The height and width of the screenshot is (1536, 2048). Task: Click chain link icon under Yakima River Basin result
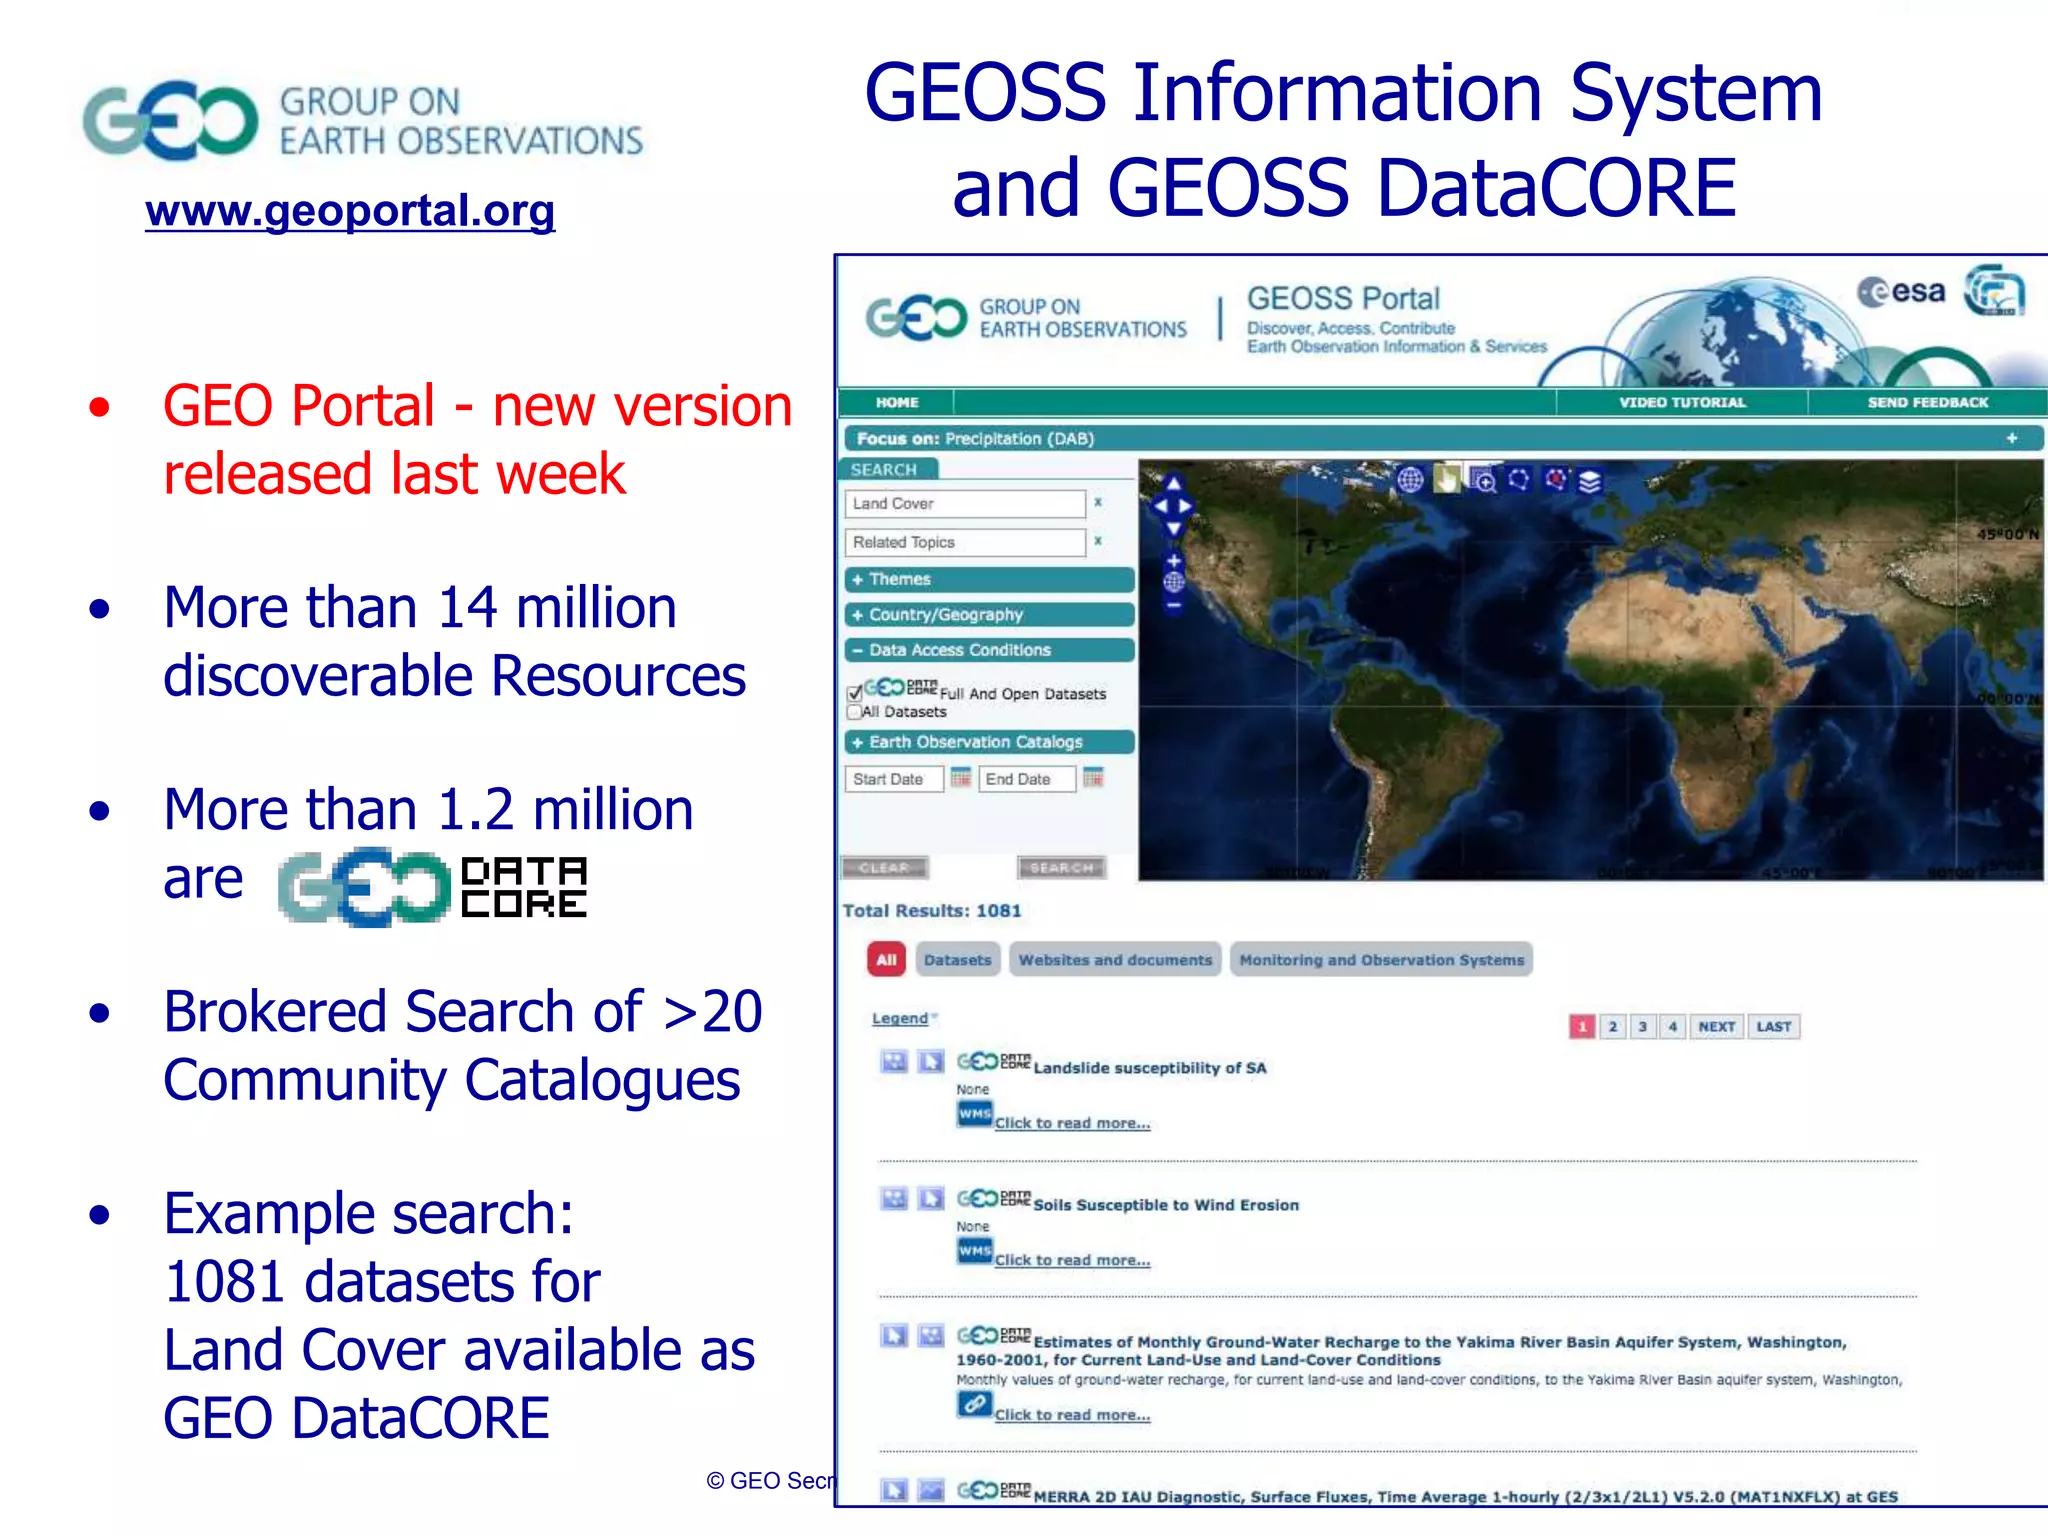(x=974, y=1405)
